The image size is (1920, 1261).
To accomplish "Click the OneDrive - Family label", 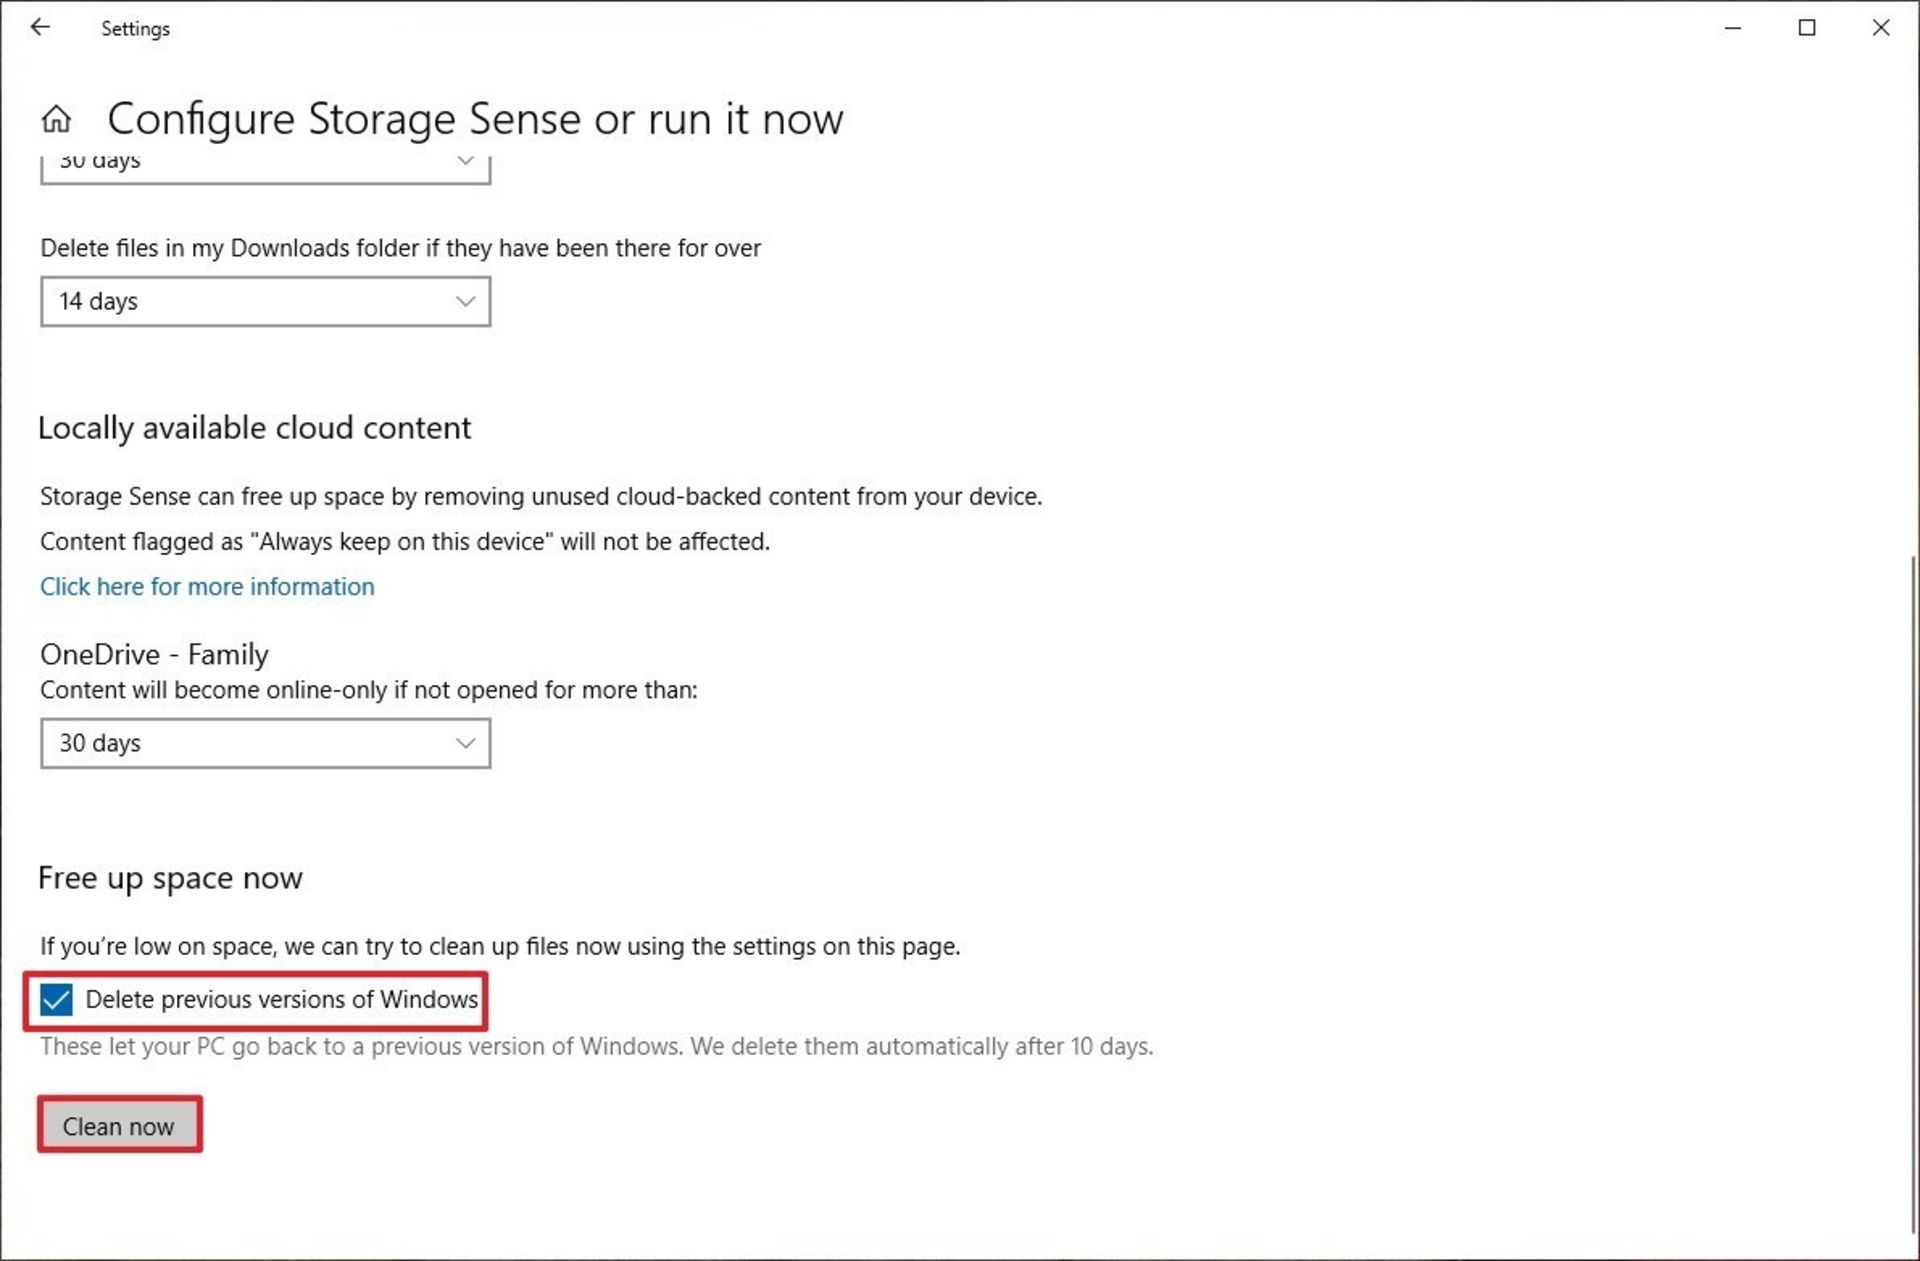I will (154, 654).
